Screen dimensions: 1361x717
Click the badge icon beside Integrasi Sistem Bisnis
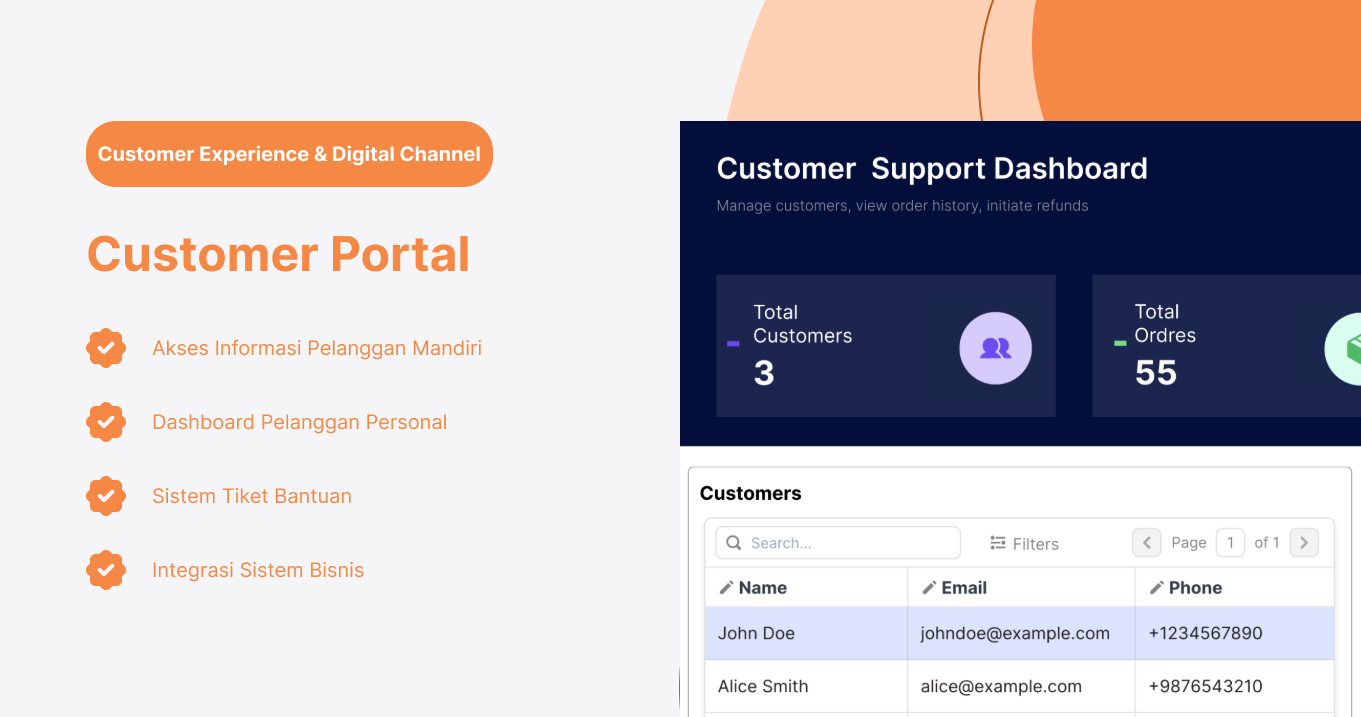[106, 570]
